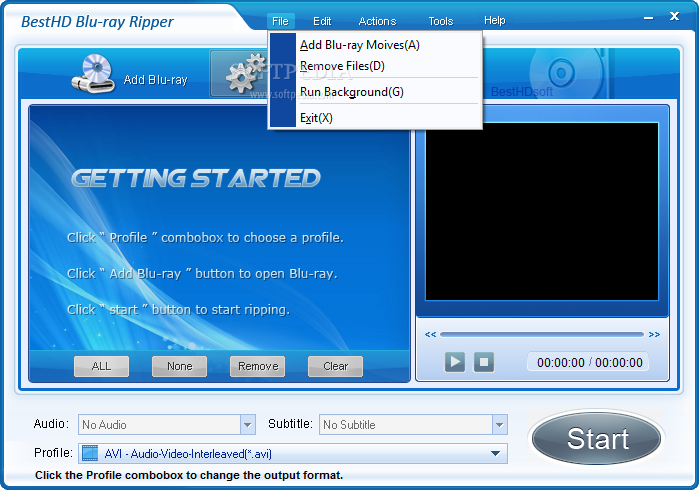
Task: Click the Remove button below the file list
Action: (258, 366)
